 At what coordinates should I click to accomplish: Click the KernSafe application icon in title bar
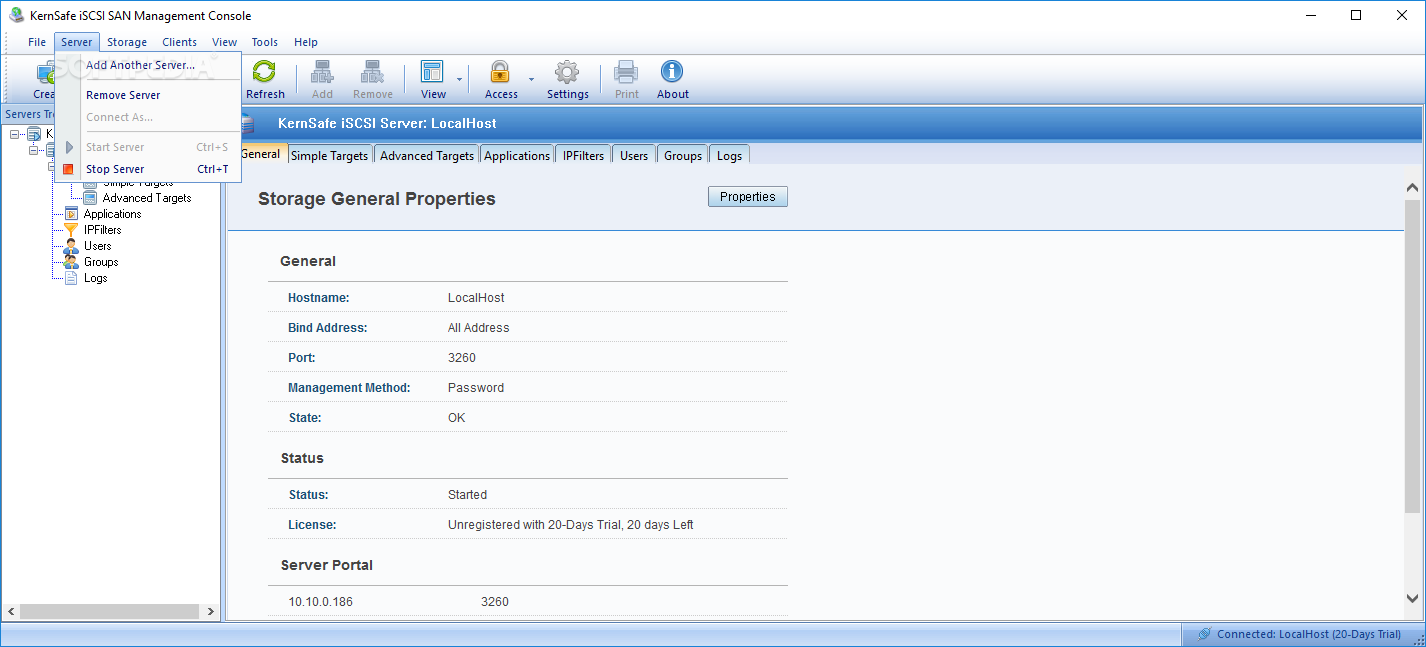click(x=16, y=15)
